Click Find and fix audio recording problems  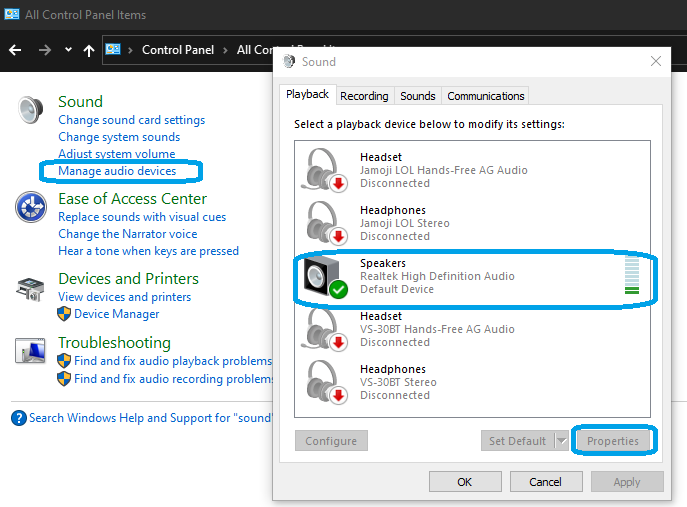[x=173, y=379]
